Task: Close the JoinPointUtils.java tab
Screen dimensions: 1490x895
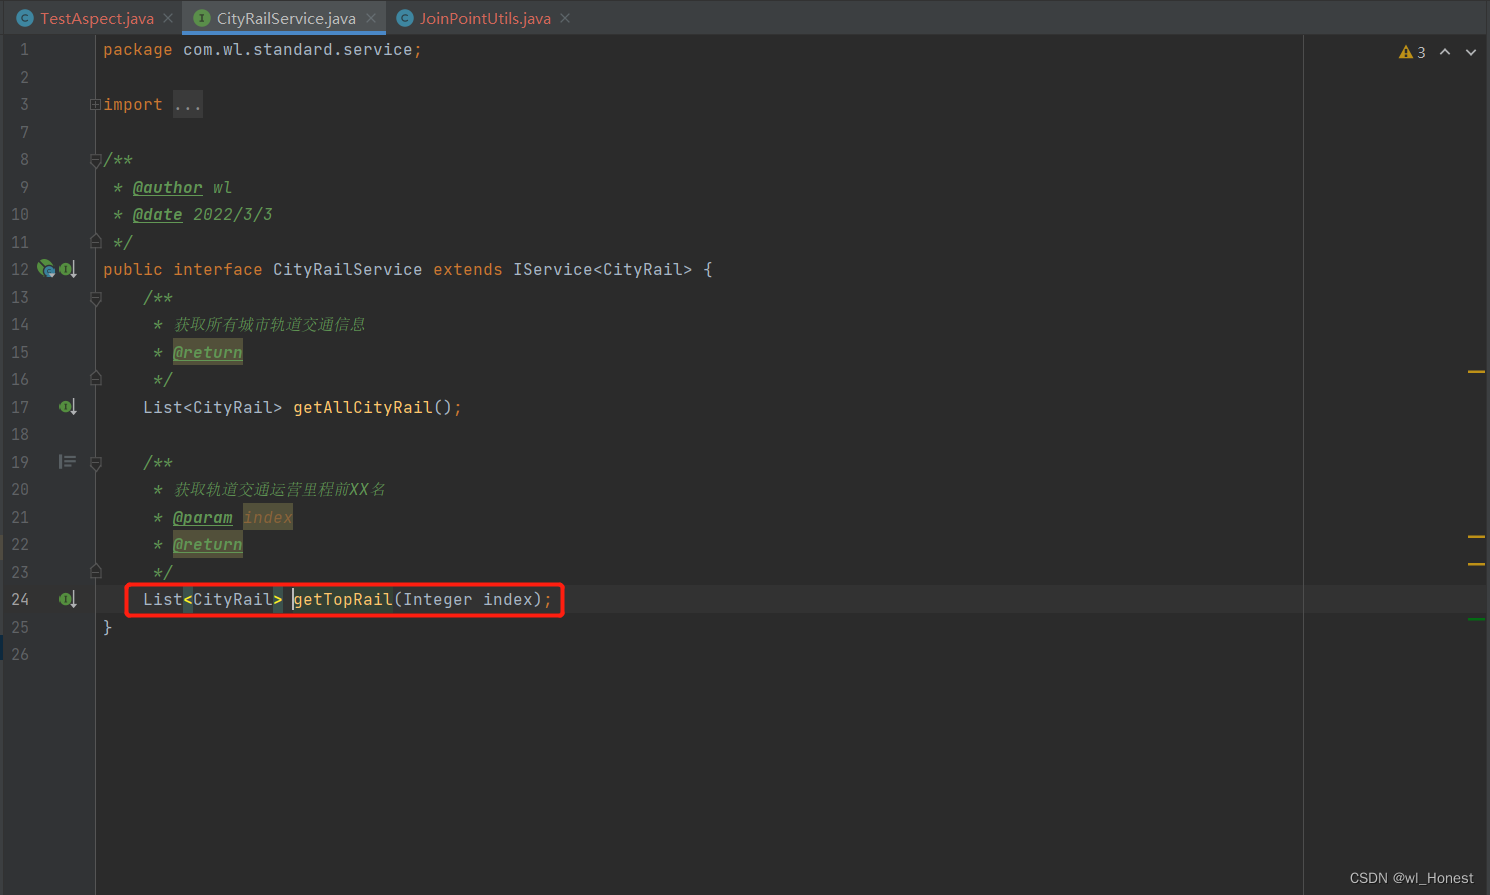Action: [565, 18]
